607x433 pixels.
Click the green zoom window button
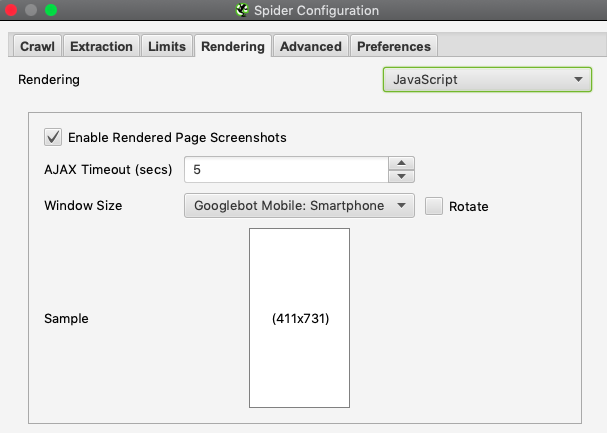pos(51,10)
